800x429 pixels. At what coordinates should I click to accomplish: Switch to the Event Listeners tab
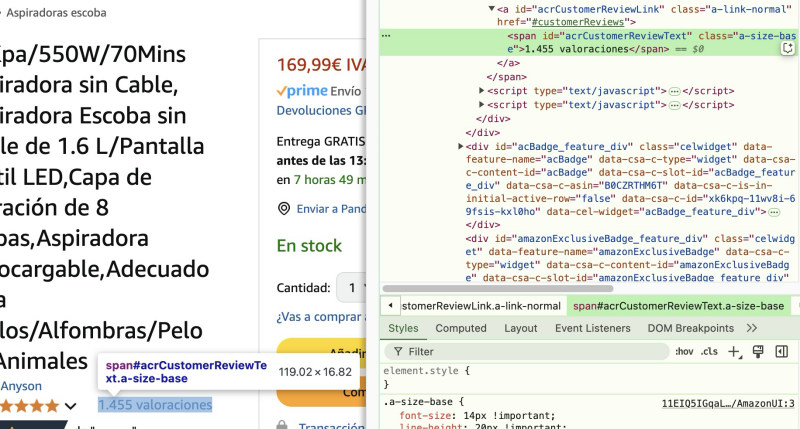point(592,328)
